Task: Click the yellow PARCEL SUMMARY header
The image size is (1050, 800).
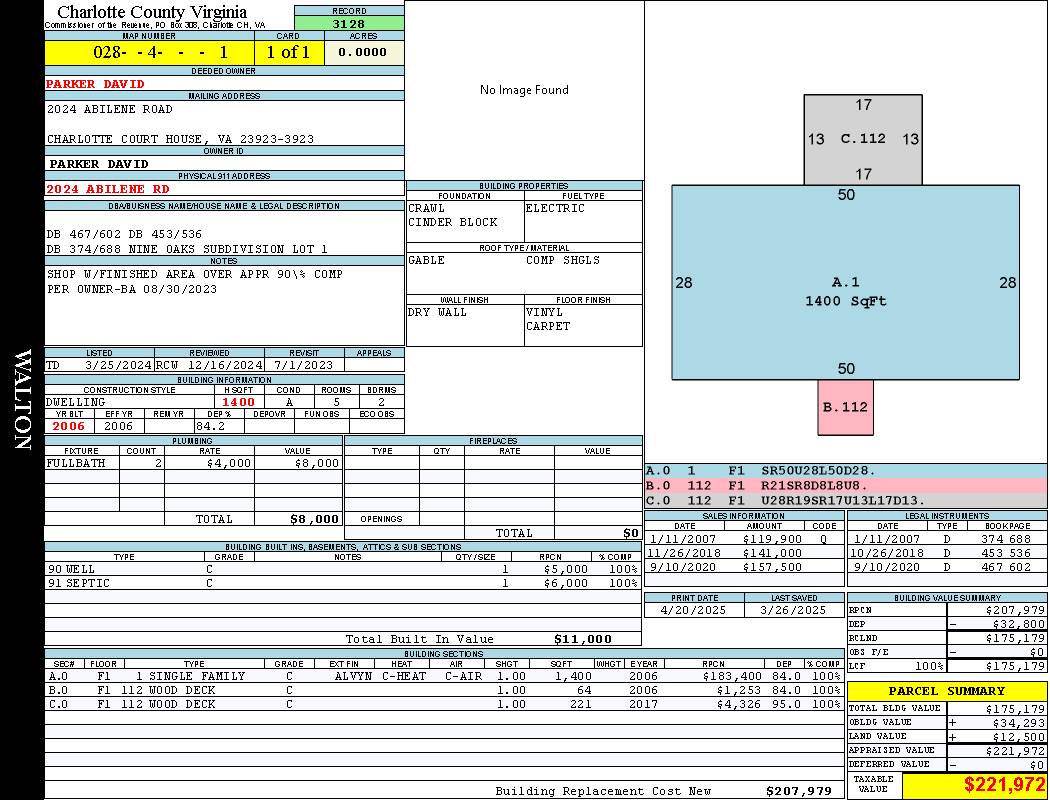Action: tap(947, 691)
